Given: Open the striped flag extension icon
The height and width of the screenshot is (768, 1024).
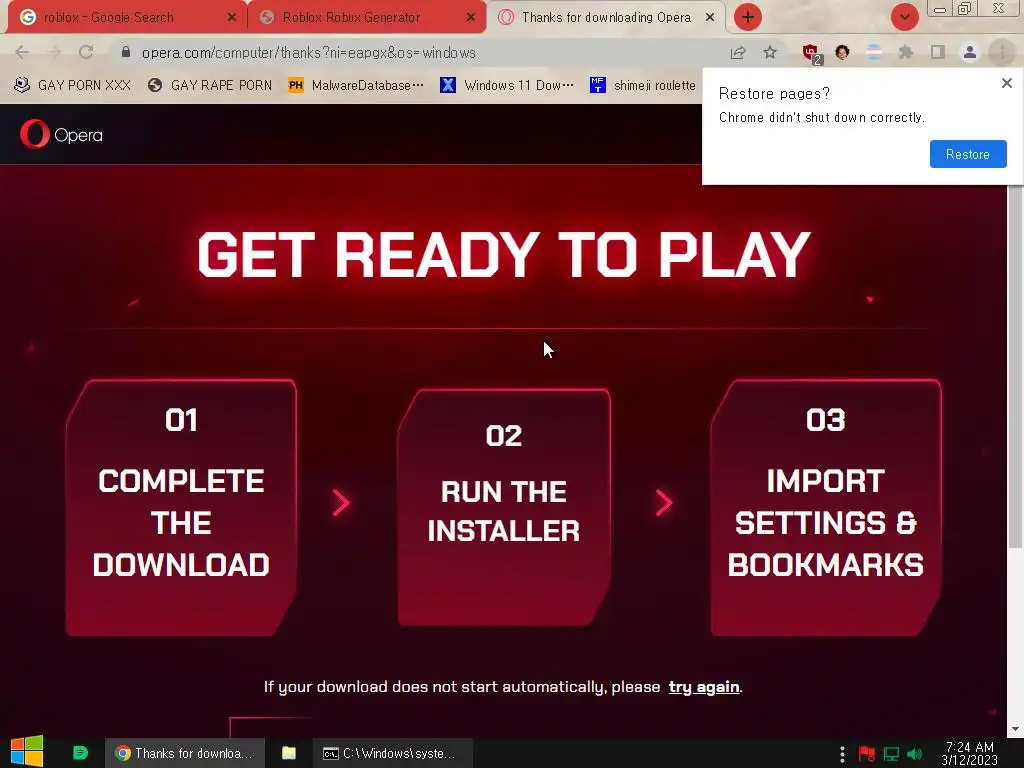Looking at the screenshot, I should 874,52.
